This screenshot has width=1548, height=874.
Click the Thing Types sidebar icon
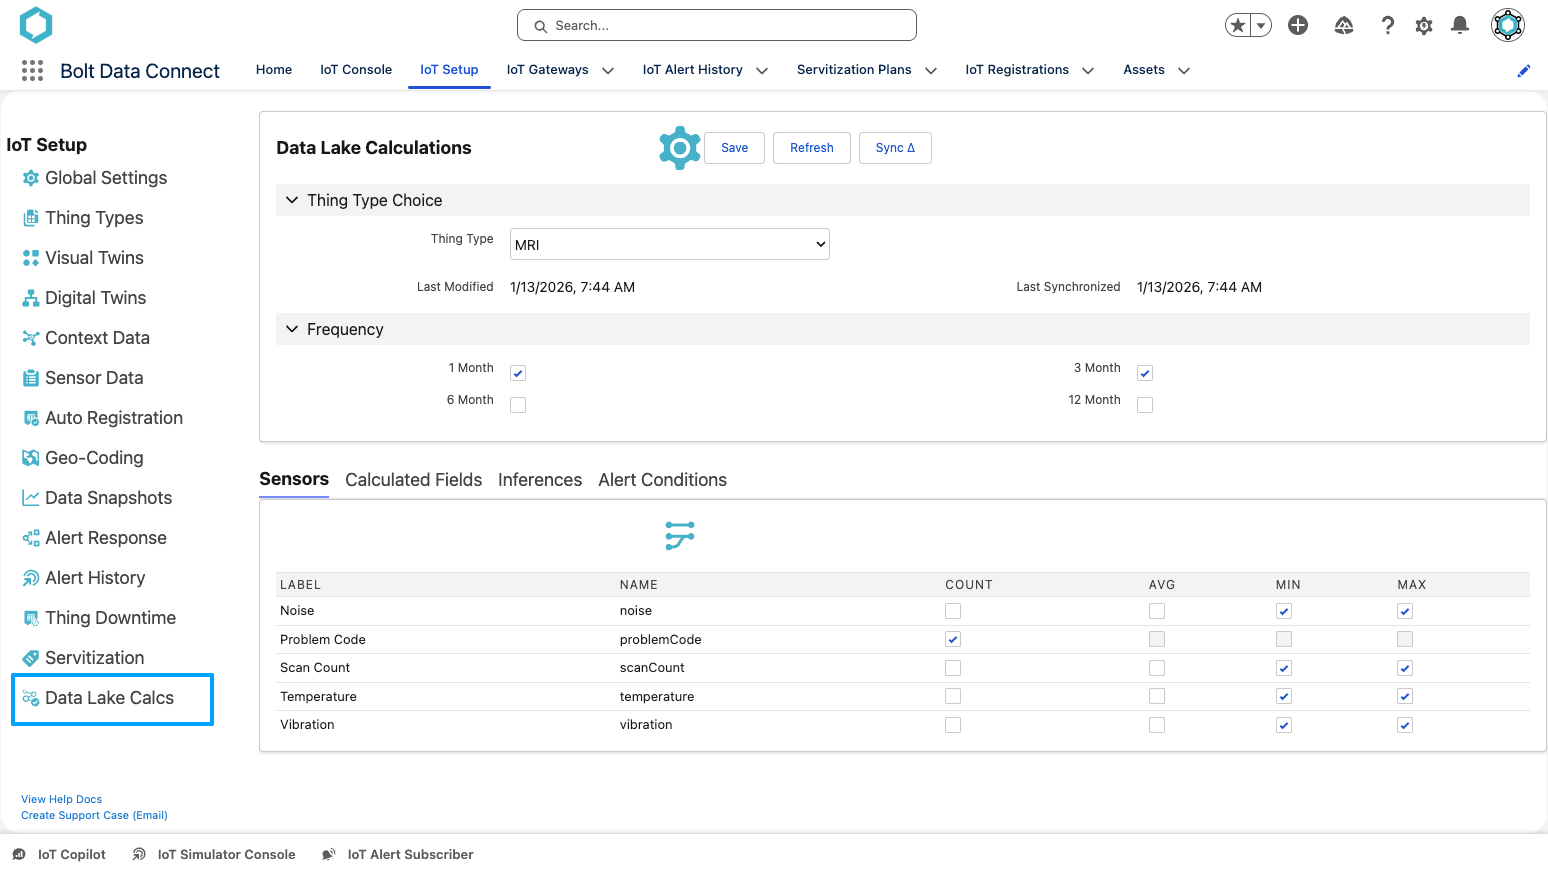[x=31, y=218]
